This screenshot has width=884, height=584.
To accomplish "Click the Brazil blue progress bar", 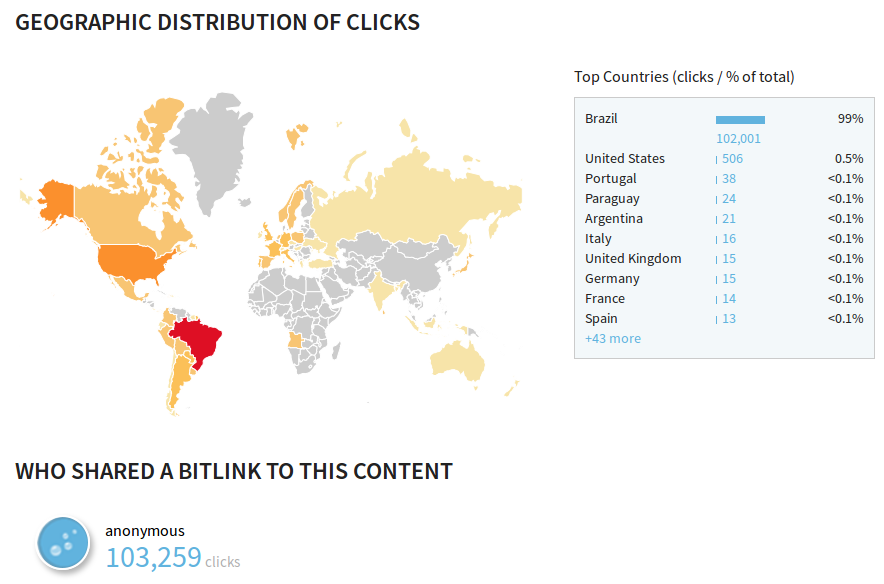I will coord(740,120).
